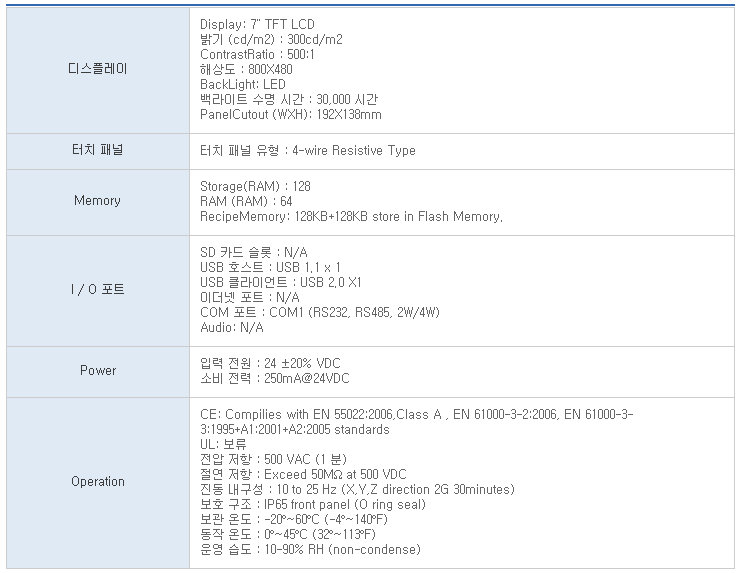
Task: Select the BackLight: LED line
Action: click(x=243, y=85)
